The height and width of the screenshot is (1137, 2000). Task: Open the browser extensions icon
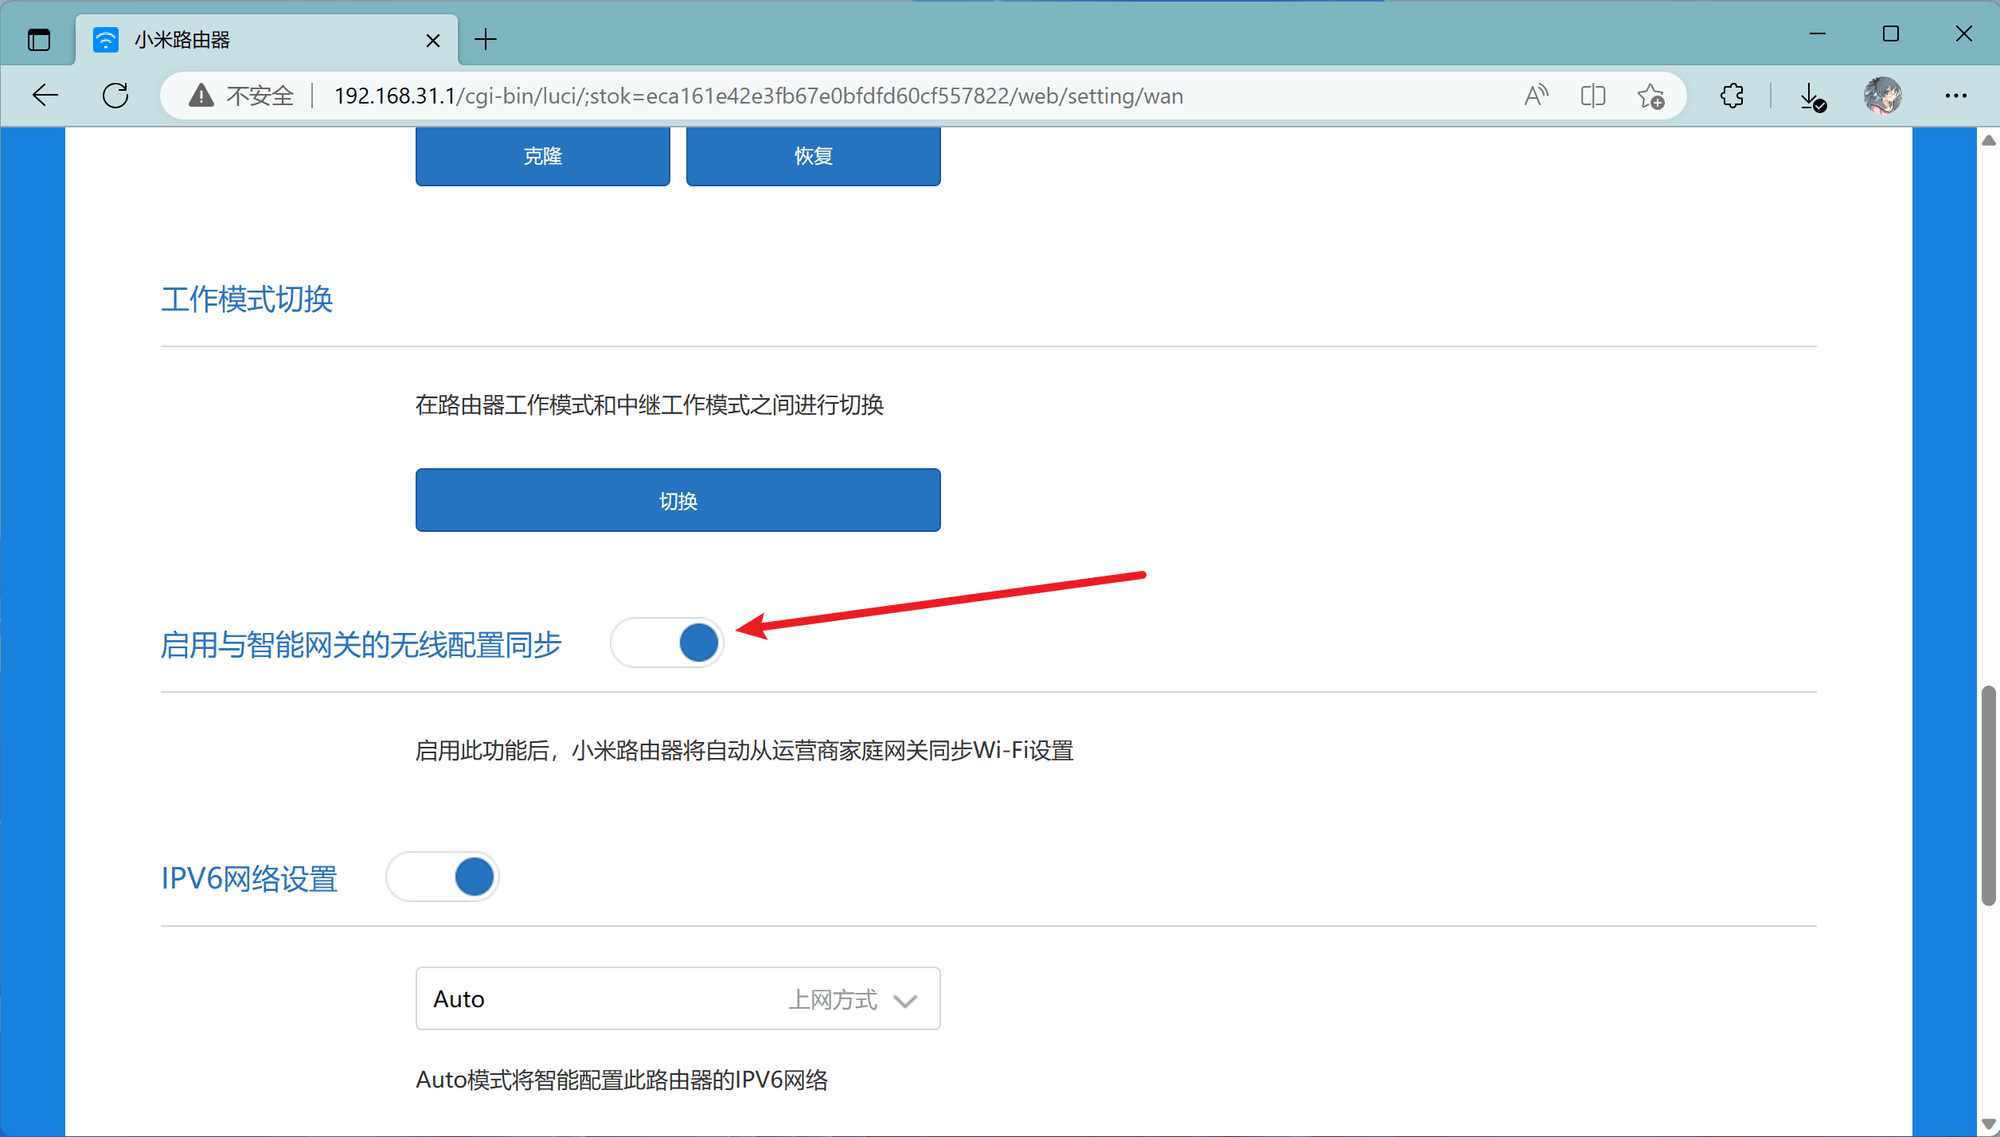pyautogui.click(x=1731, y=95)
